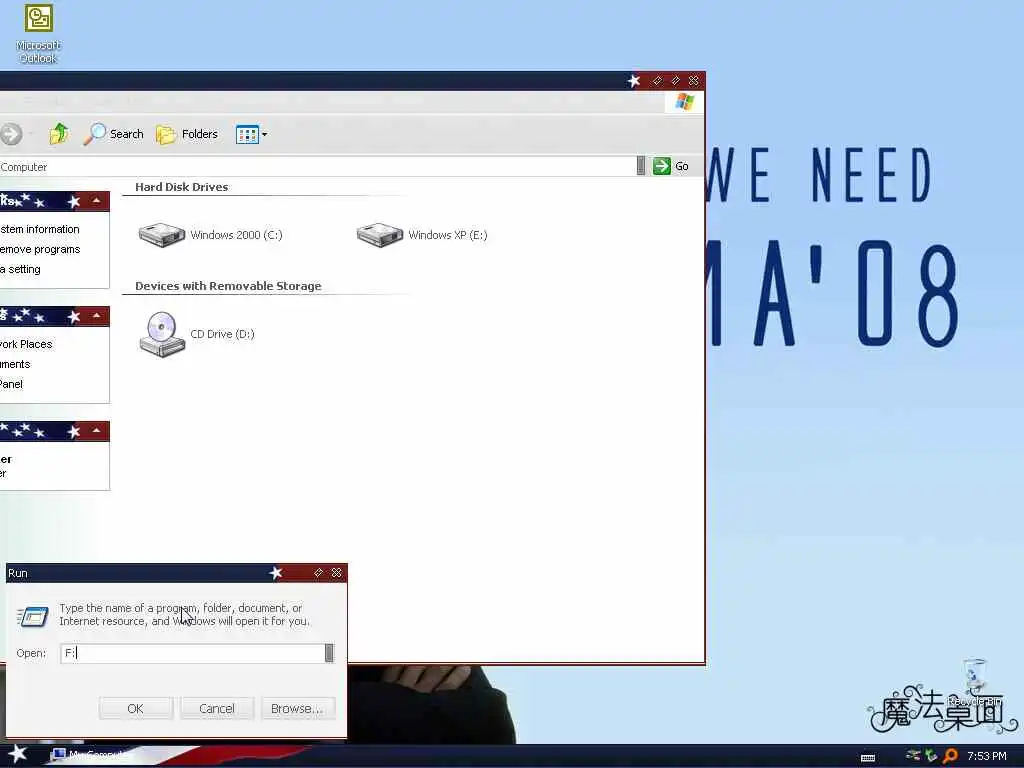Toggle the Folders pane
The image size is (1024, 768).
pyautogui.click(x=187, y=135)
